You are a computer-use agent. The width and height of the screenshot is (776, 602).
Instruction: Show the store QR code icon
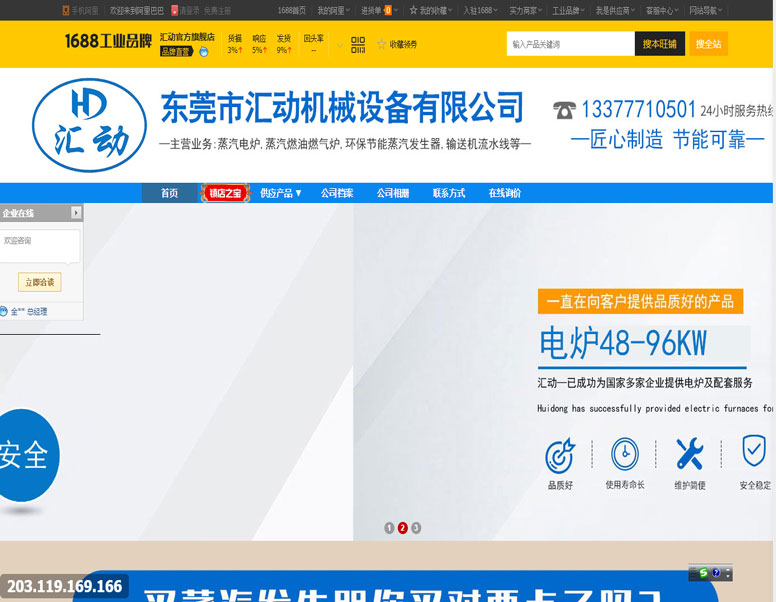pyautogui.click(x=358, y=45)
